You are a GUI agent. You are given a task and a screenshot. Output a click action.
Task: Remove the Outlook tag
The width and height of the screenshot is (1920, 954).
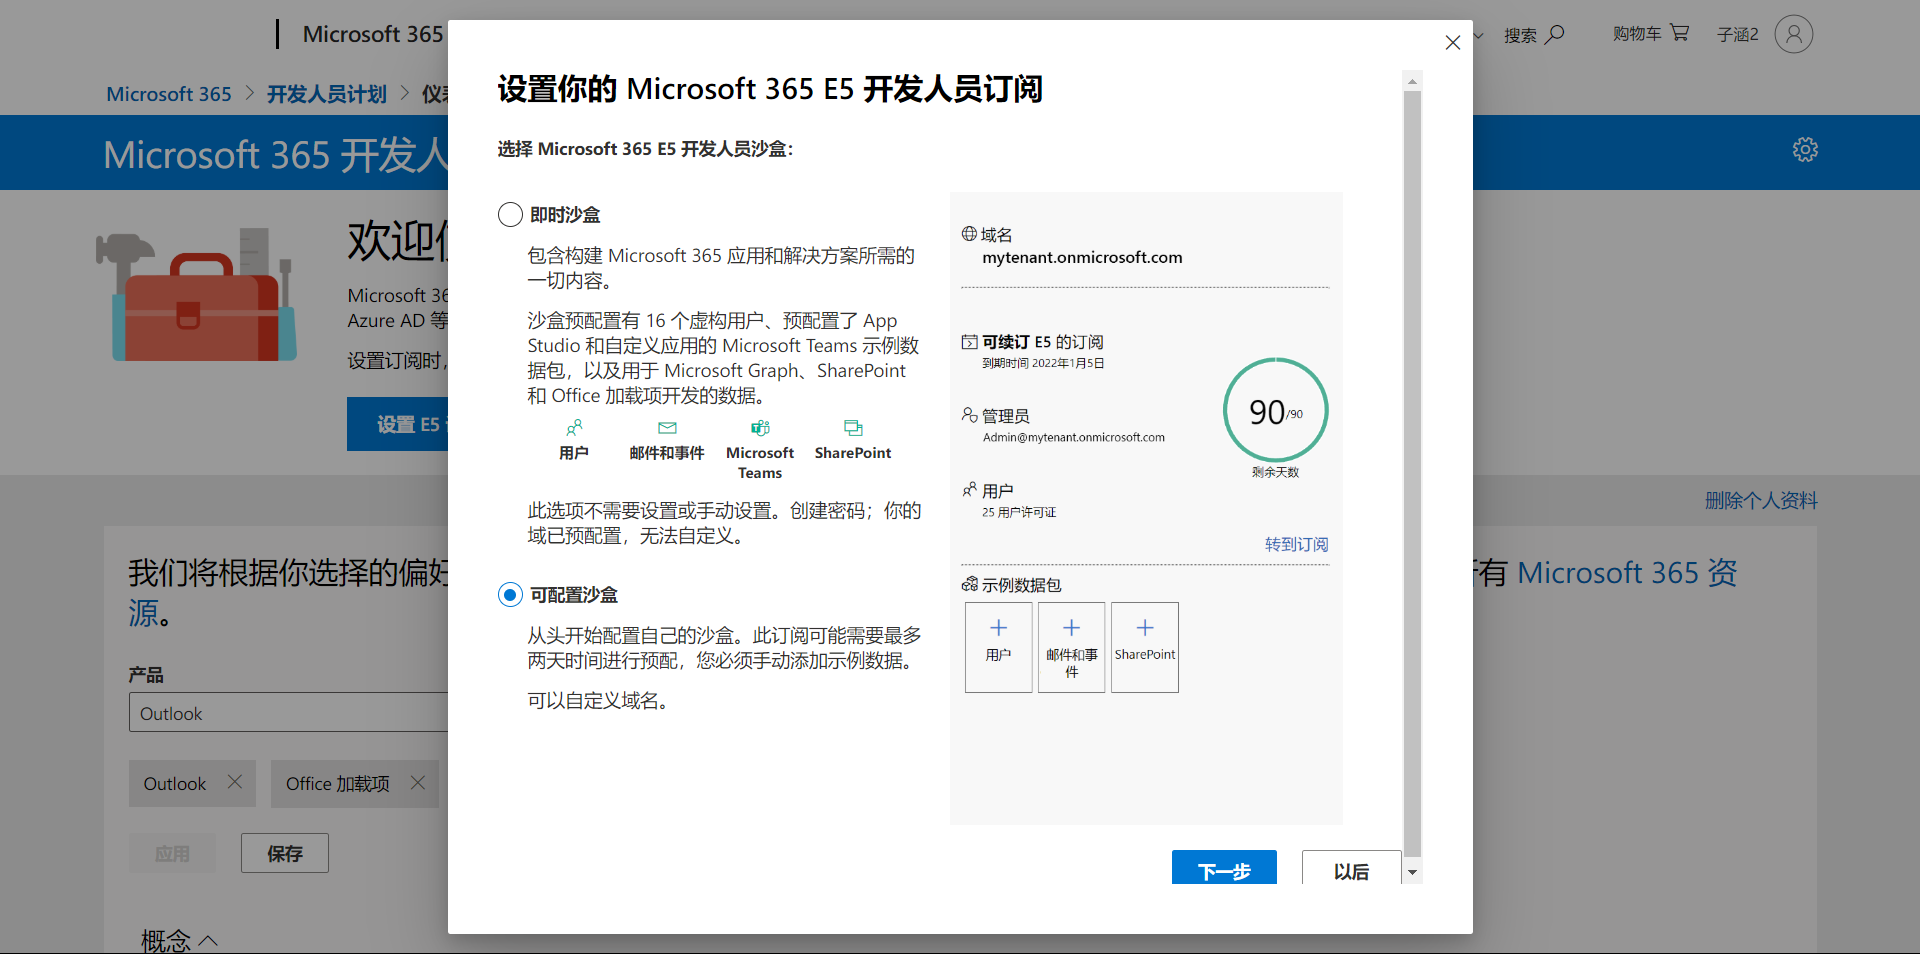(235, 782)
